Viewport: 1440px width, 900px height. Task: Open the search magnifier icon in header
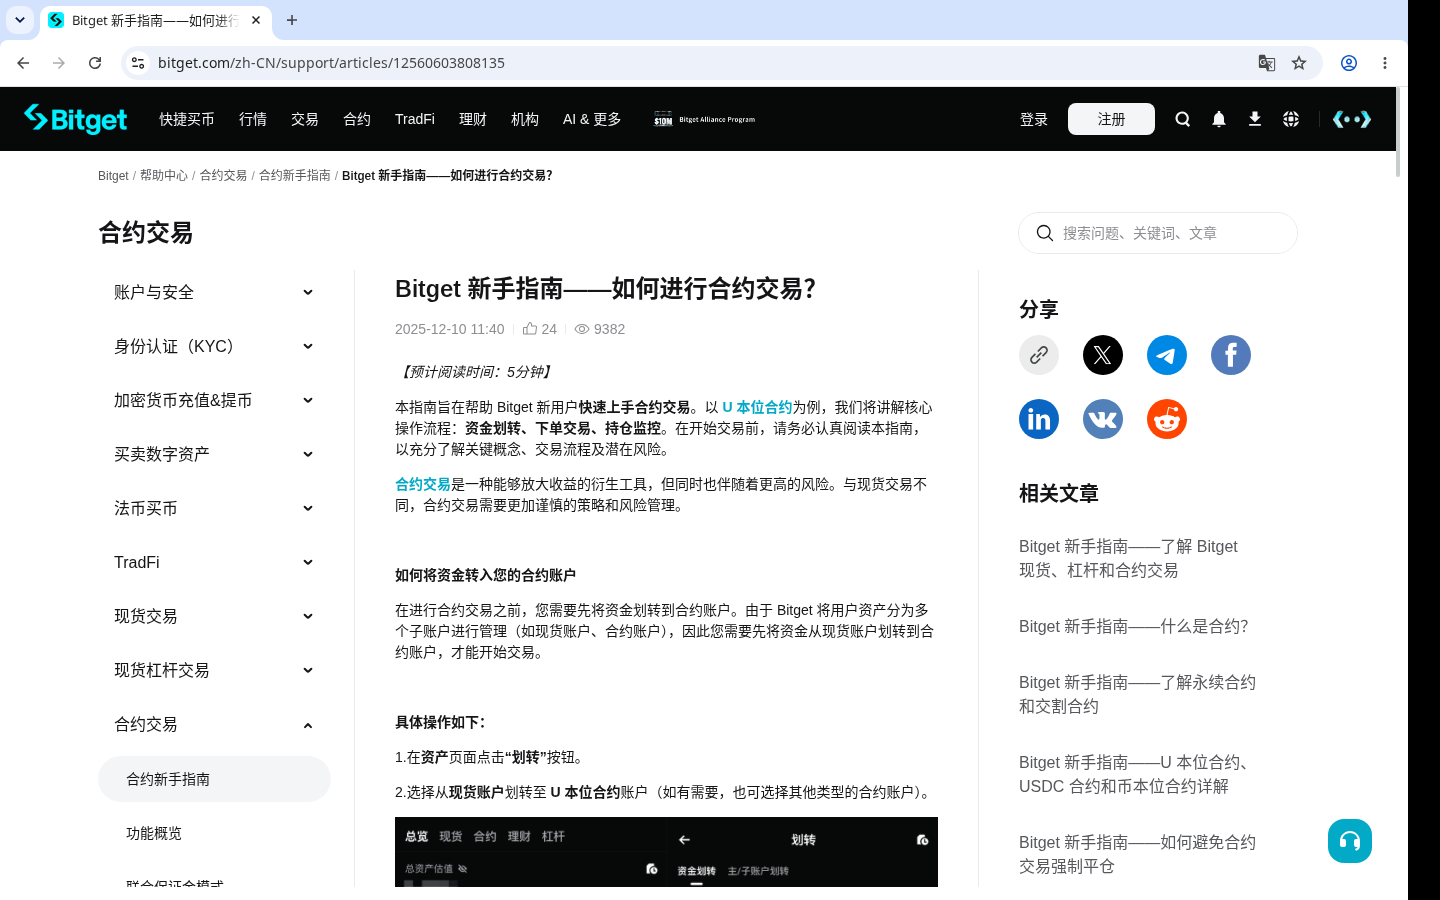point(1183,119)
